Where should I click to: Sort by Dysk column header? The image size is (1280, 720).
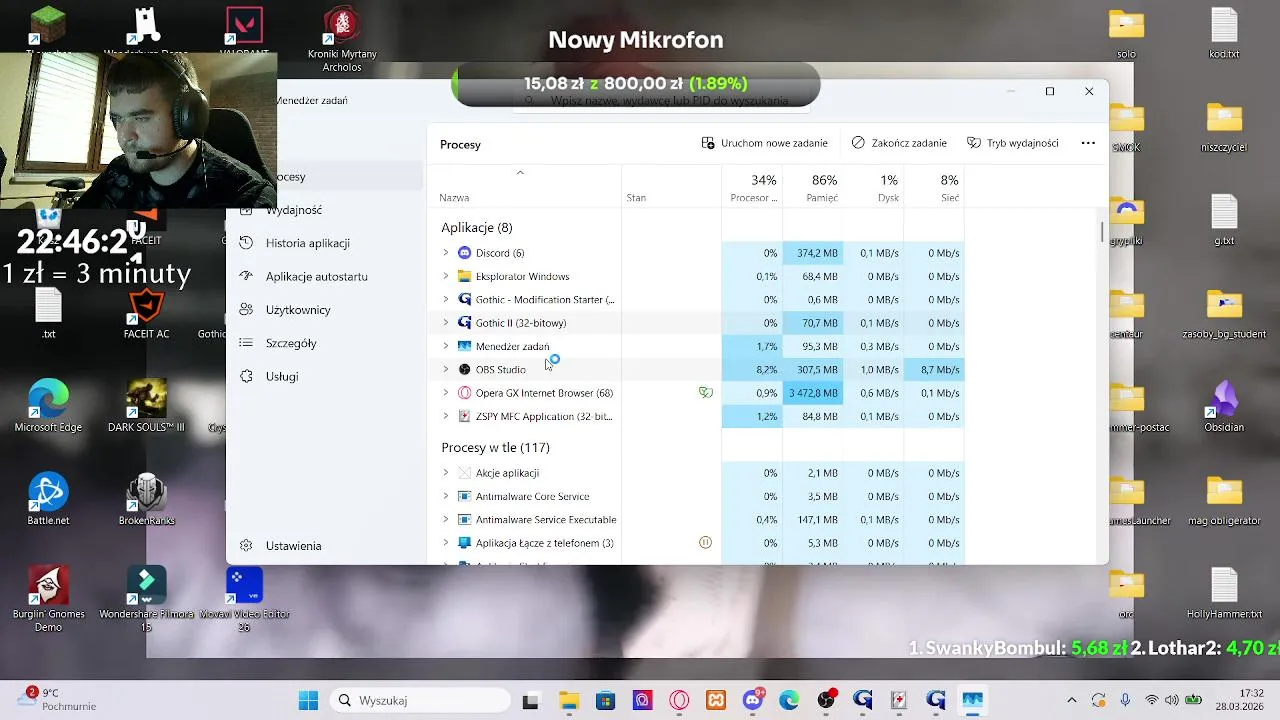[873, 187]
